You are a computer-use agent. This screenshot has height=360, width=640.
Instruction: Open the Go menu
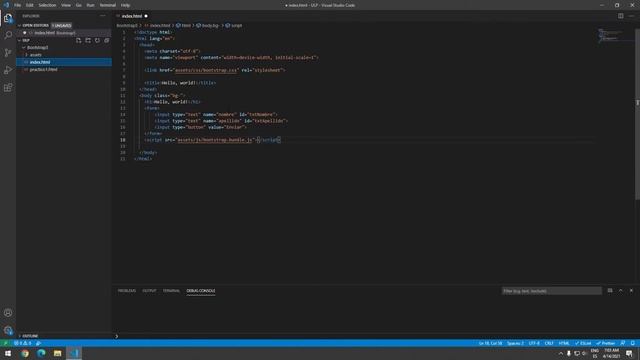coord(79,5)
